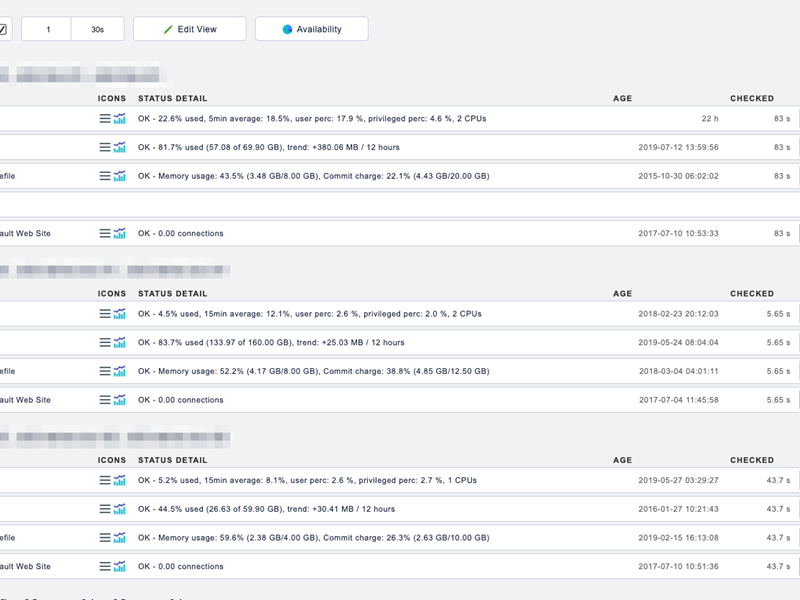Sort first table by AGE column header
Image resolution: width=800 pixels, height=600 pixels.
[622, 99]
